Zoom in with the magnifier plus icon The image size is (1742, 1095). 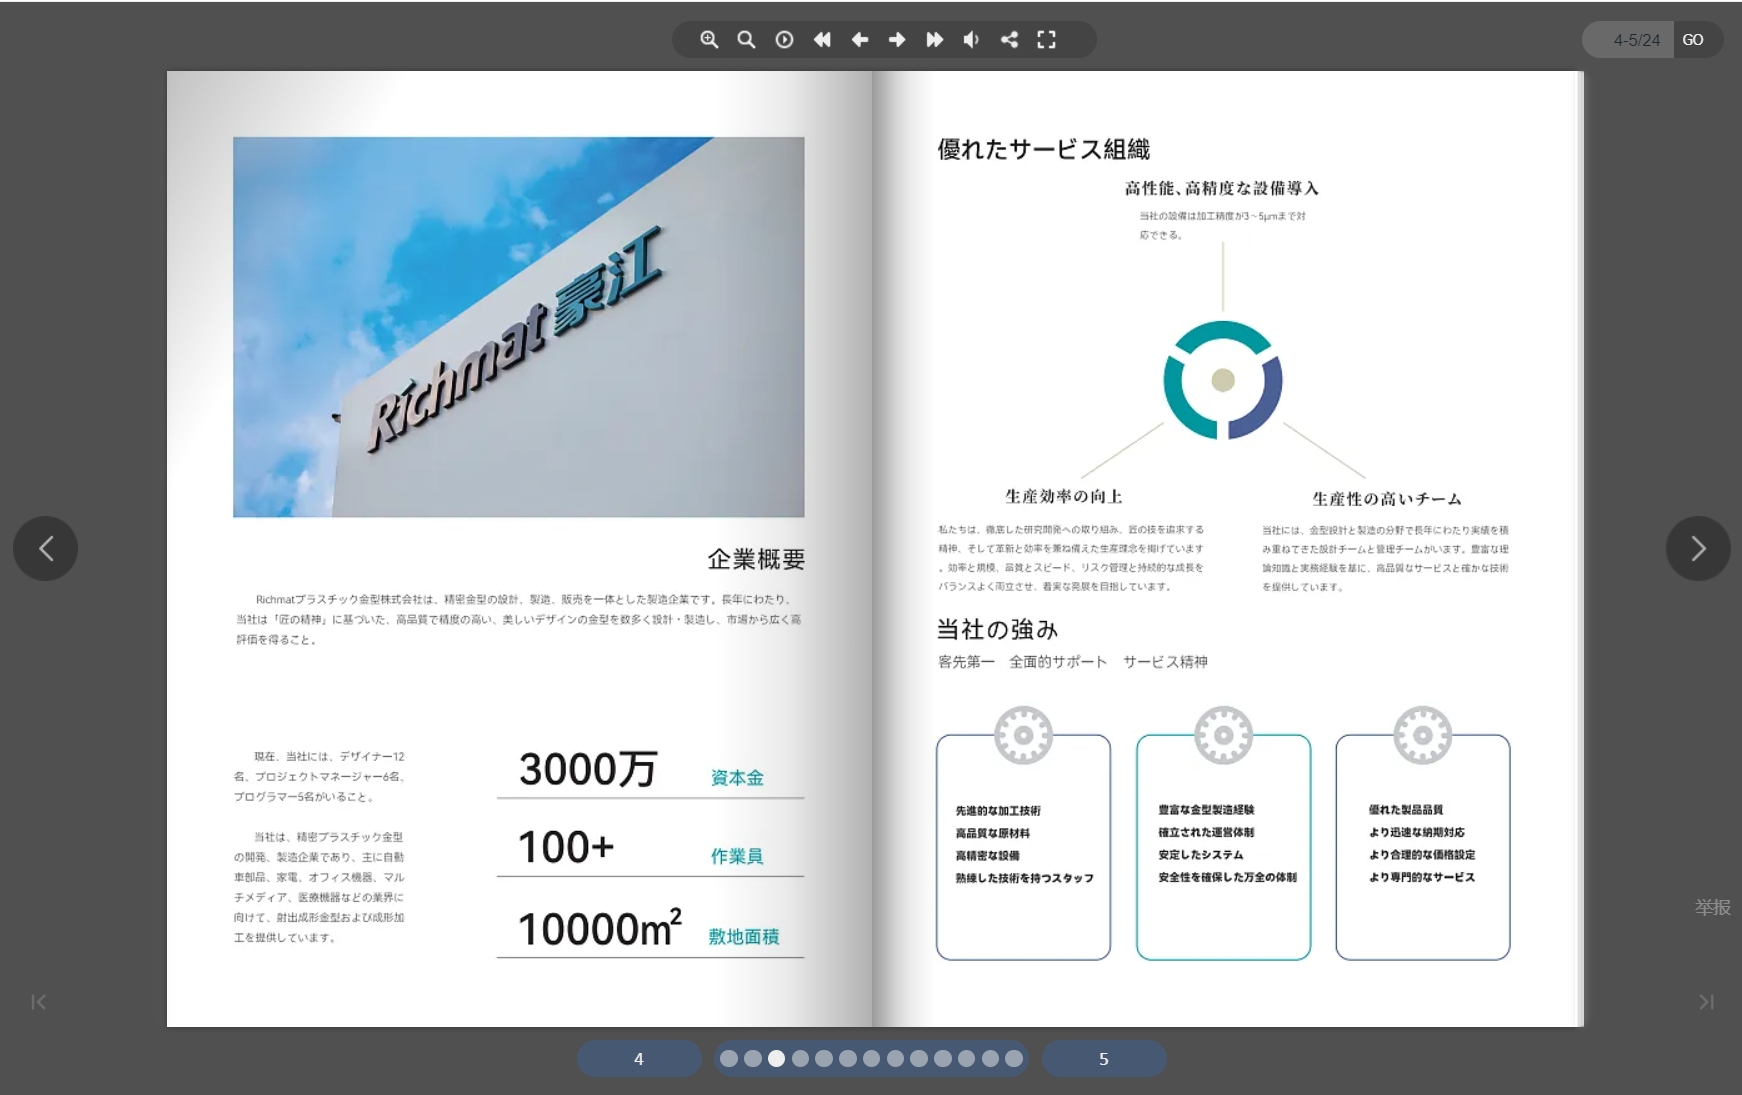coord(709,40)
